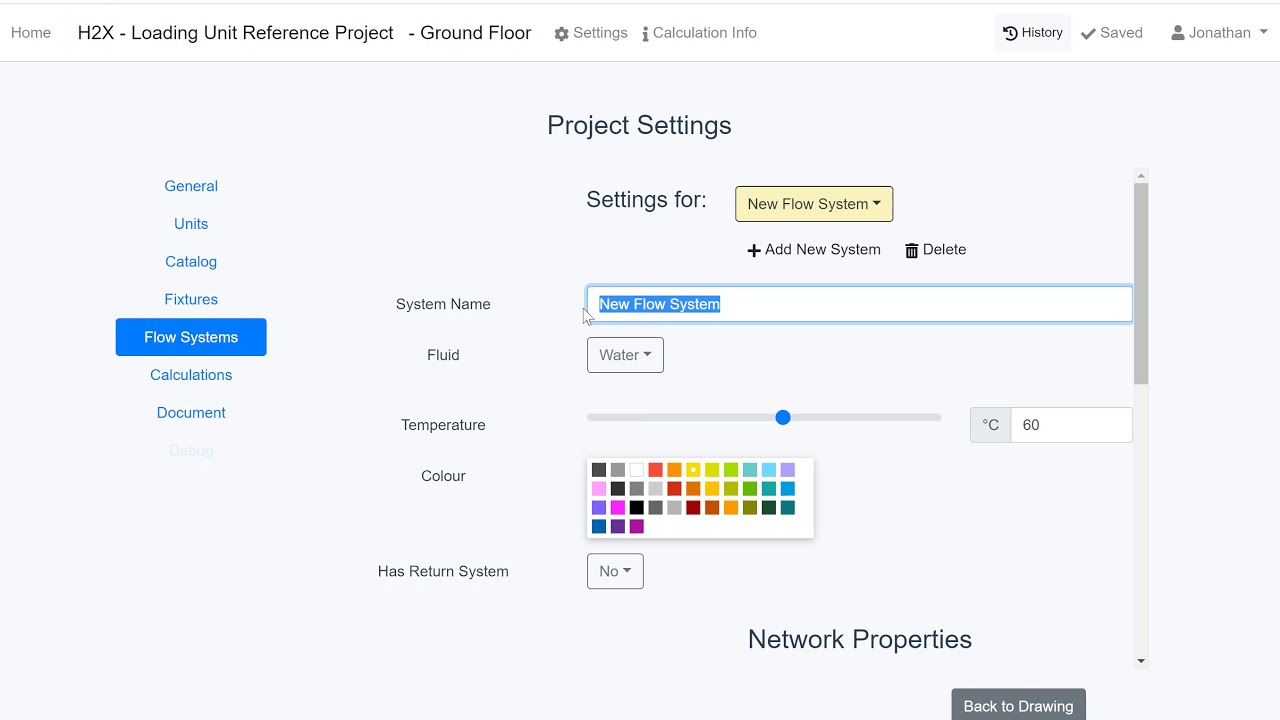
Task: Select the black colour swatch
Action: (x=636, y=508)
